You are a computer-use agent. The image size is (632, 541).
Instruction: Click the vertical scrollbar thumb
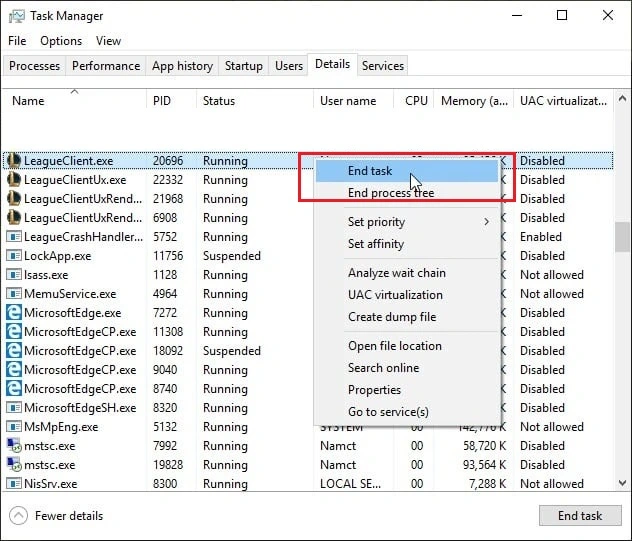[622, 237]
